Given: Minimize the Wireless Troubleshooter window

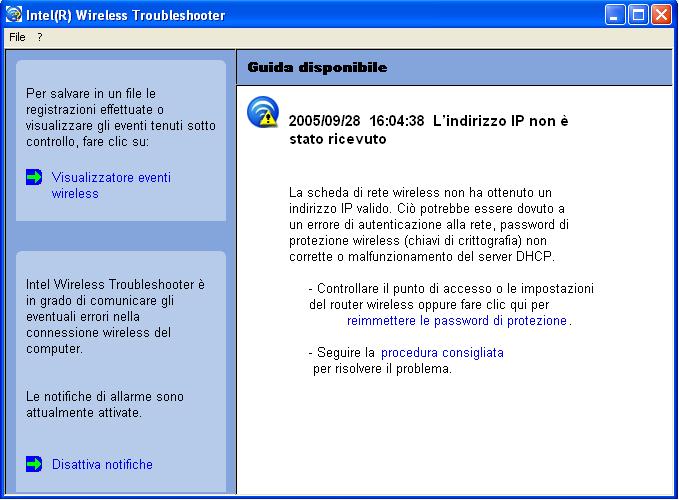Looking at the screenshot, I should click(x=614, y=15).
